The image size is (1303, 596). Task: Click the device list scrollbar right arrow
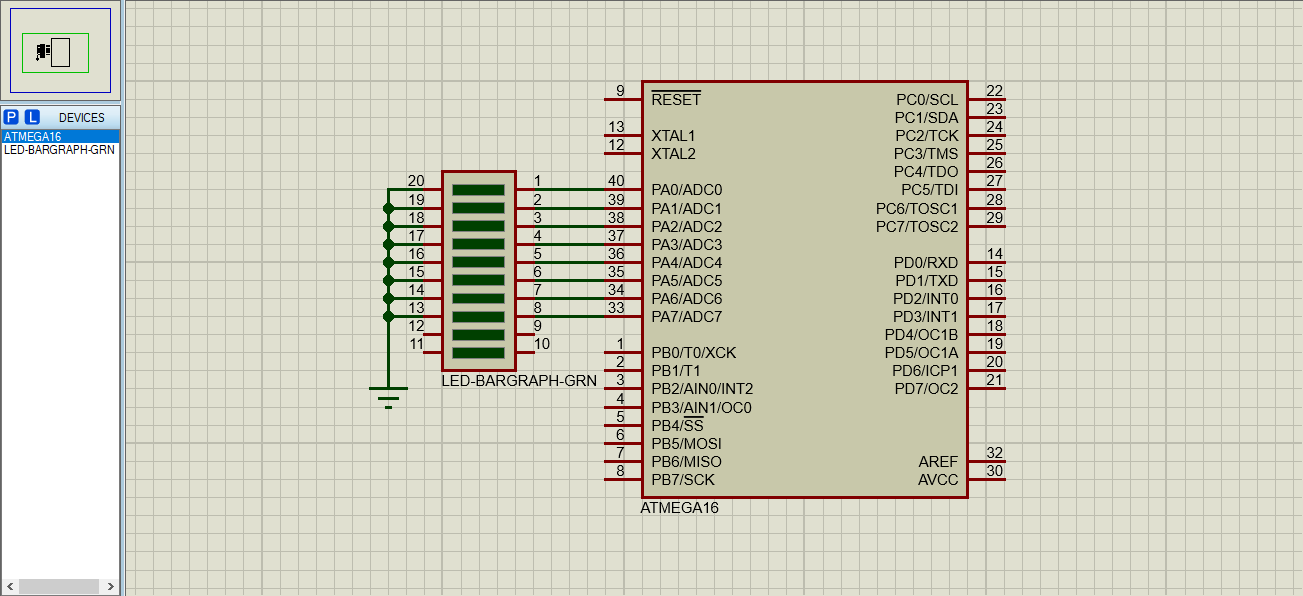pos(111,586)
